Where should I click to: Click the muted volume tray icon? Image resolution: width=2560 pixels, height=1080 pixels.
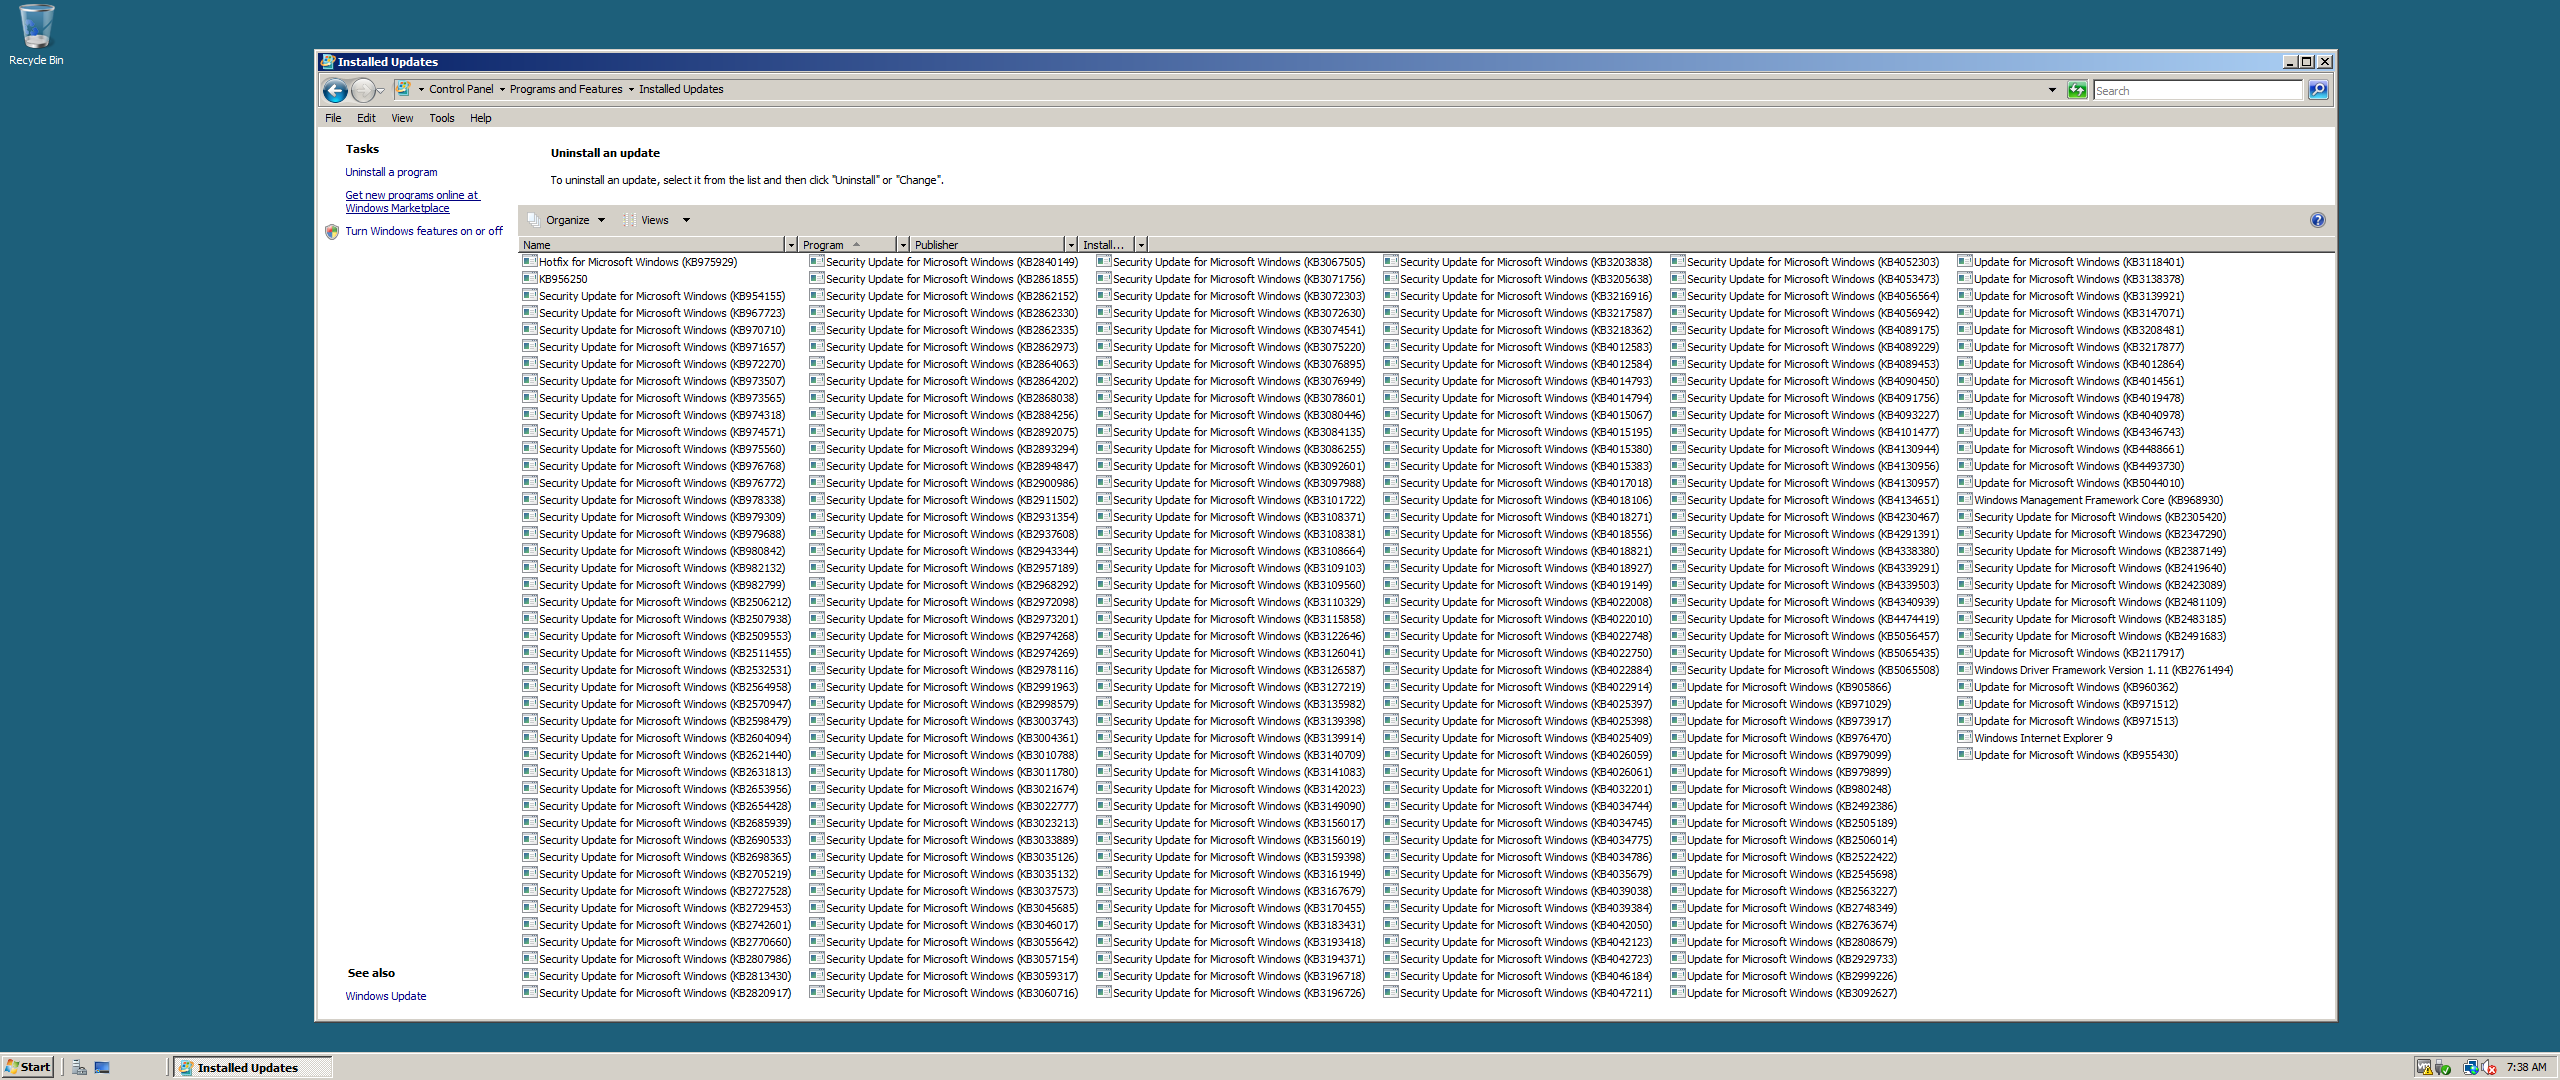coord(2489,1067)
